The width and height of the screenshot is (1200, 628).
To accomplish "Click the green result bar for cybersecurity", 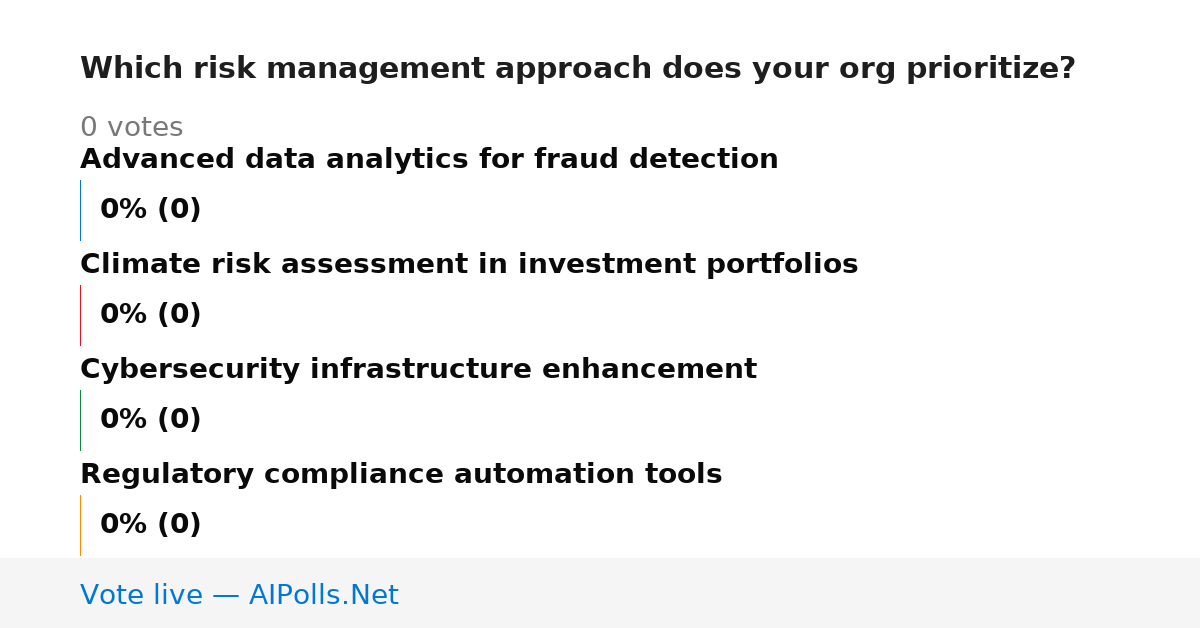I will [x=80, y=420].
